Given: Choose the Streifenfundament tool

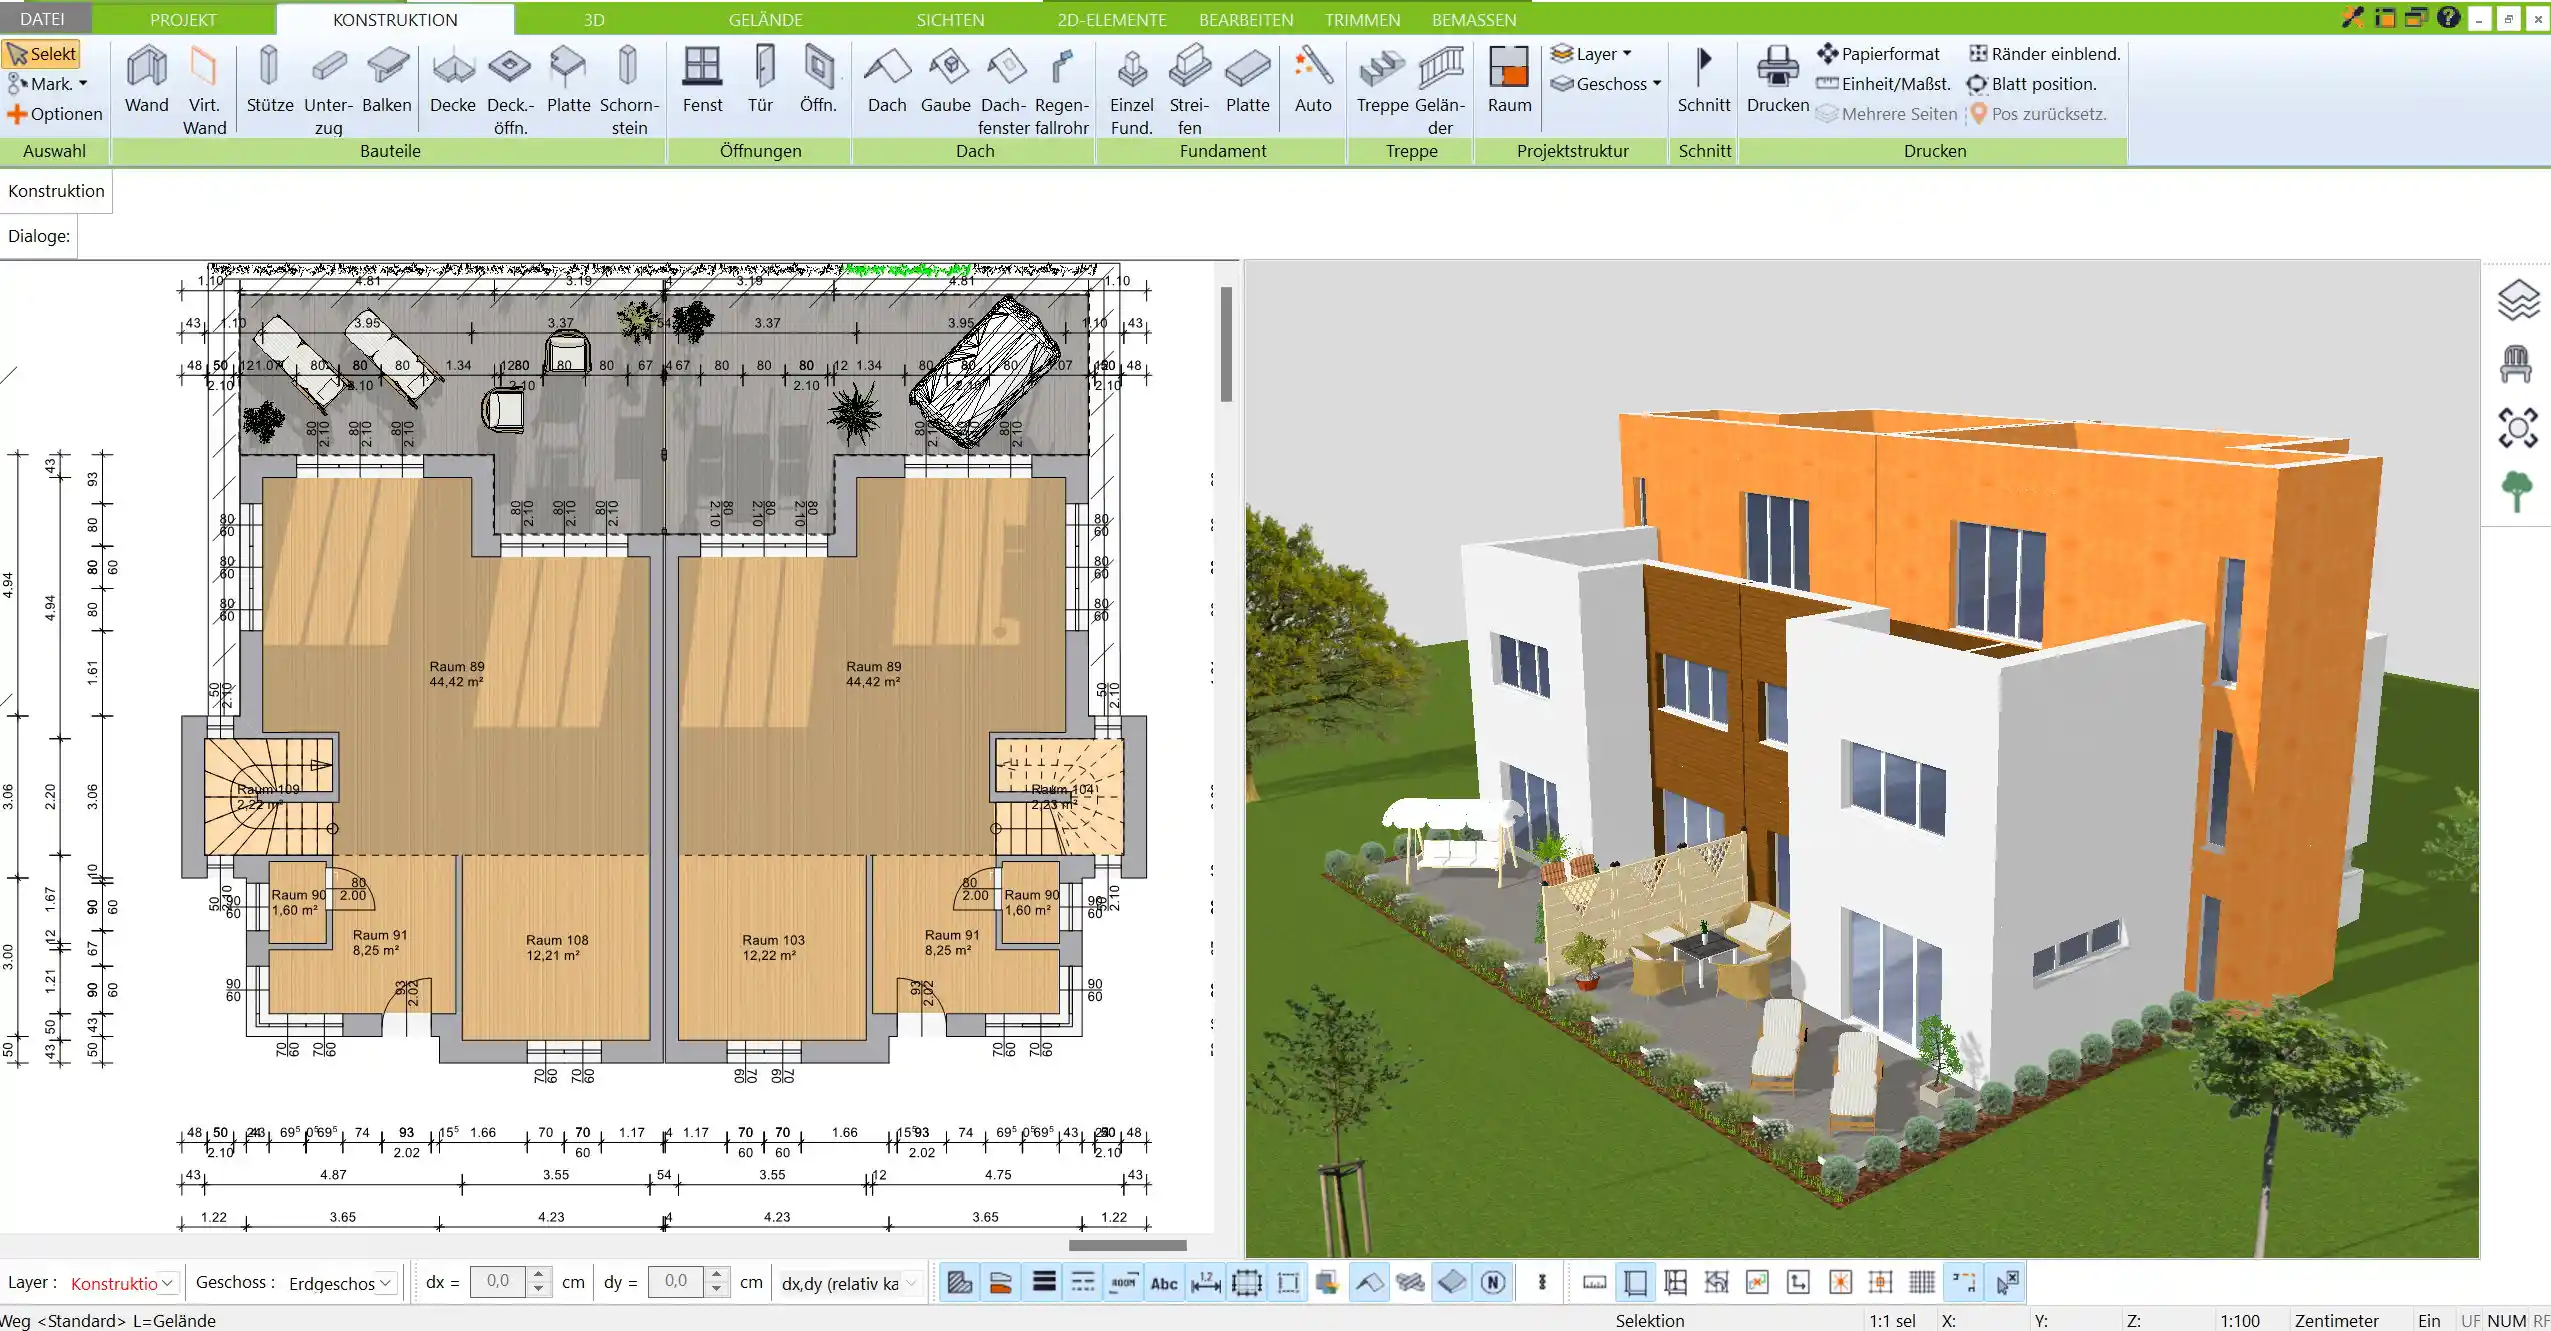Looking at the screenshot, I should click(x=1190, y=91).
